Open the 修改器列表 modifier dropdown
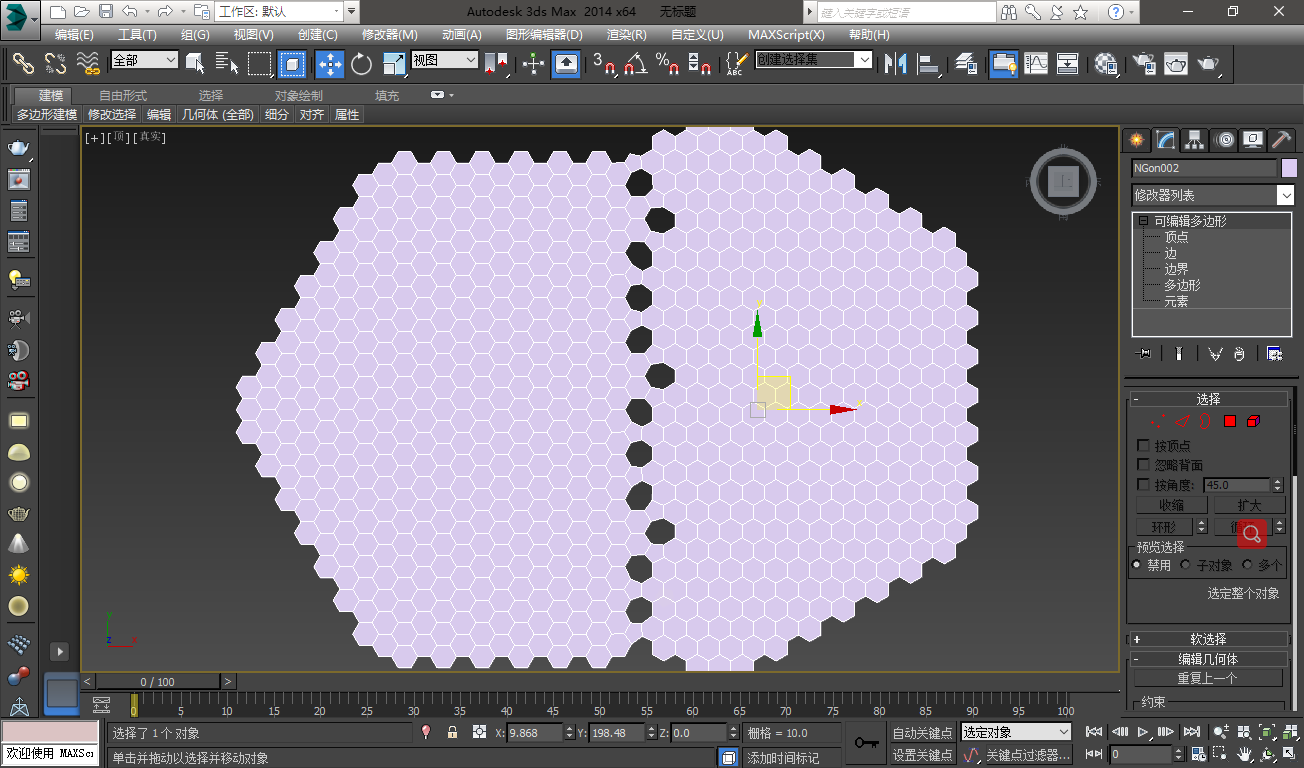The height and width of the screenshot is (768, 1304). pyautogui.click(x=1213, y=195)
